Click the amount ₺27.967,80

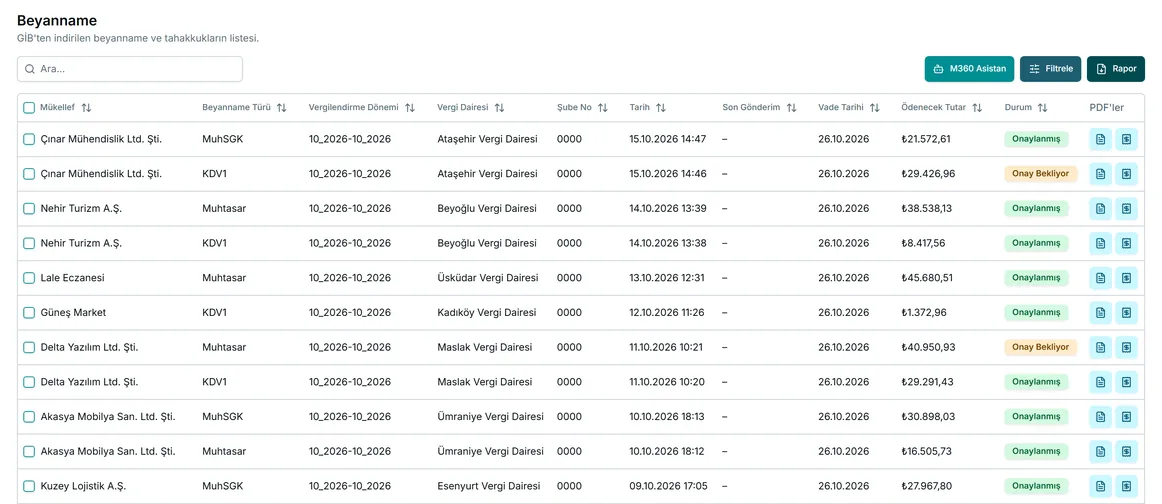click(927, 486)
